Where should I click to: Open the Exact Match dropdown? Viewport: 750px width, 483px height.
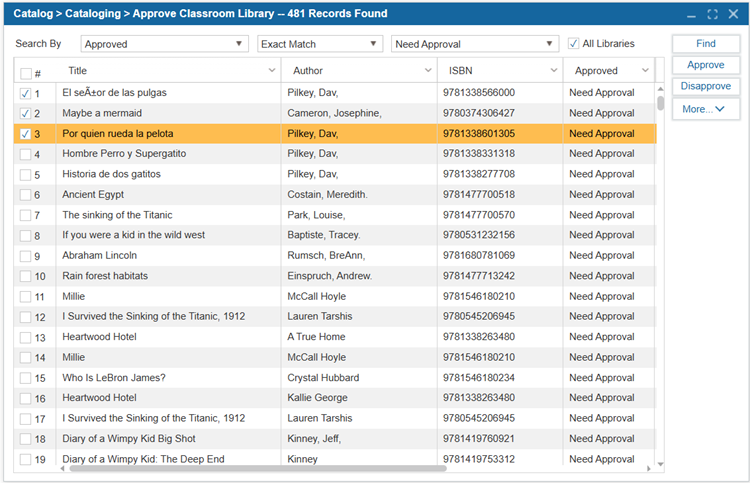click(320, 44)
